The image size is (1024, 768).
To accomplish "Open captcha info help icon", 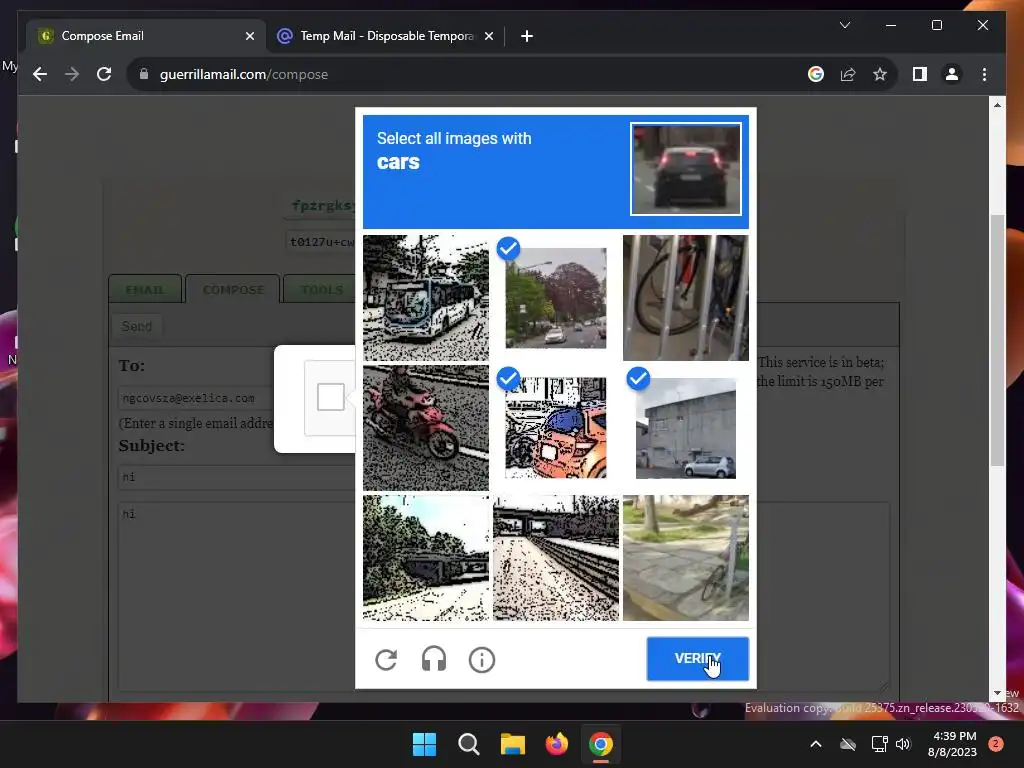I will tap(482, 660).
